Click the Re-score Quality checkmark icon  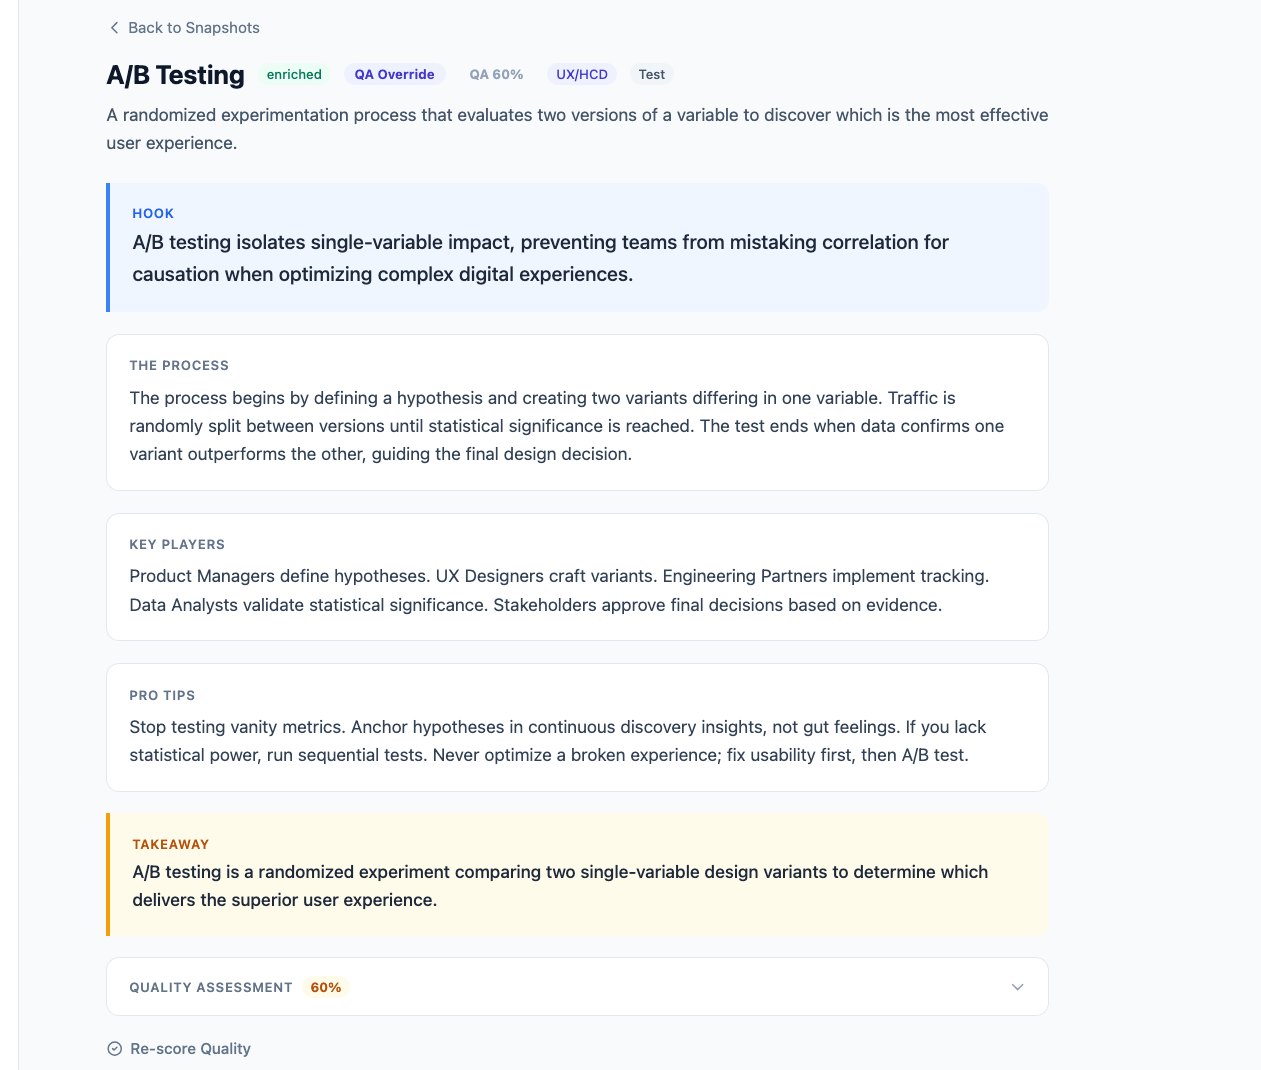[115, 1049]
